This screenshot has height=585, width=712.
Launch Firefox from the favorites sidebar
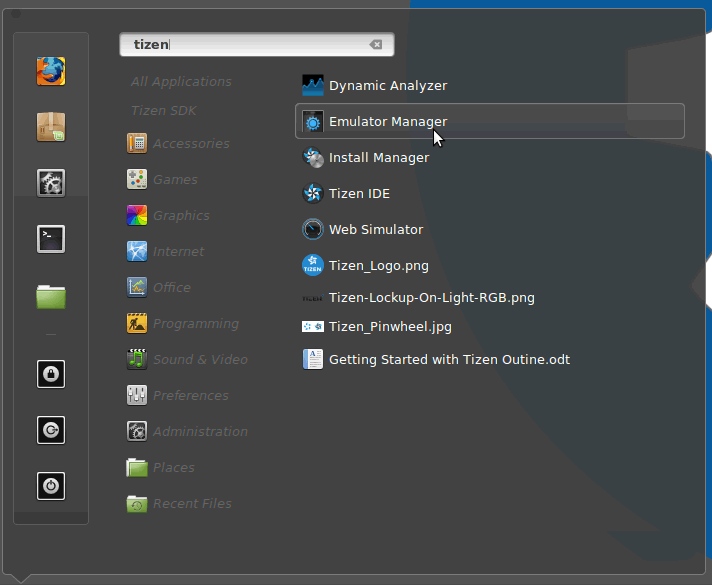tap(51, 71)
